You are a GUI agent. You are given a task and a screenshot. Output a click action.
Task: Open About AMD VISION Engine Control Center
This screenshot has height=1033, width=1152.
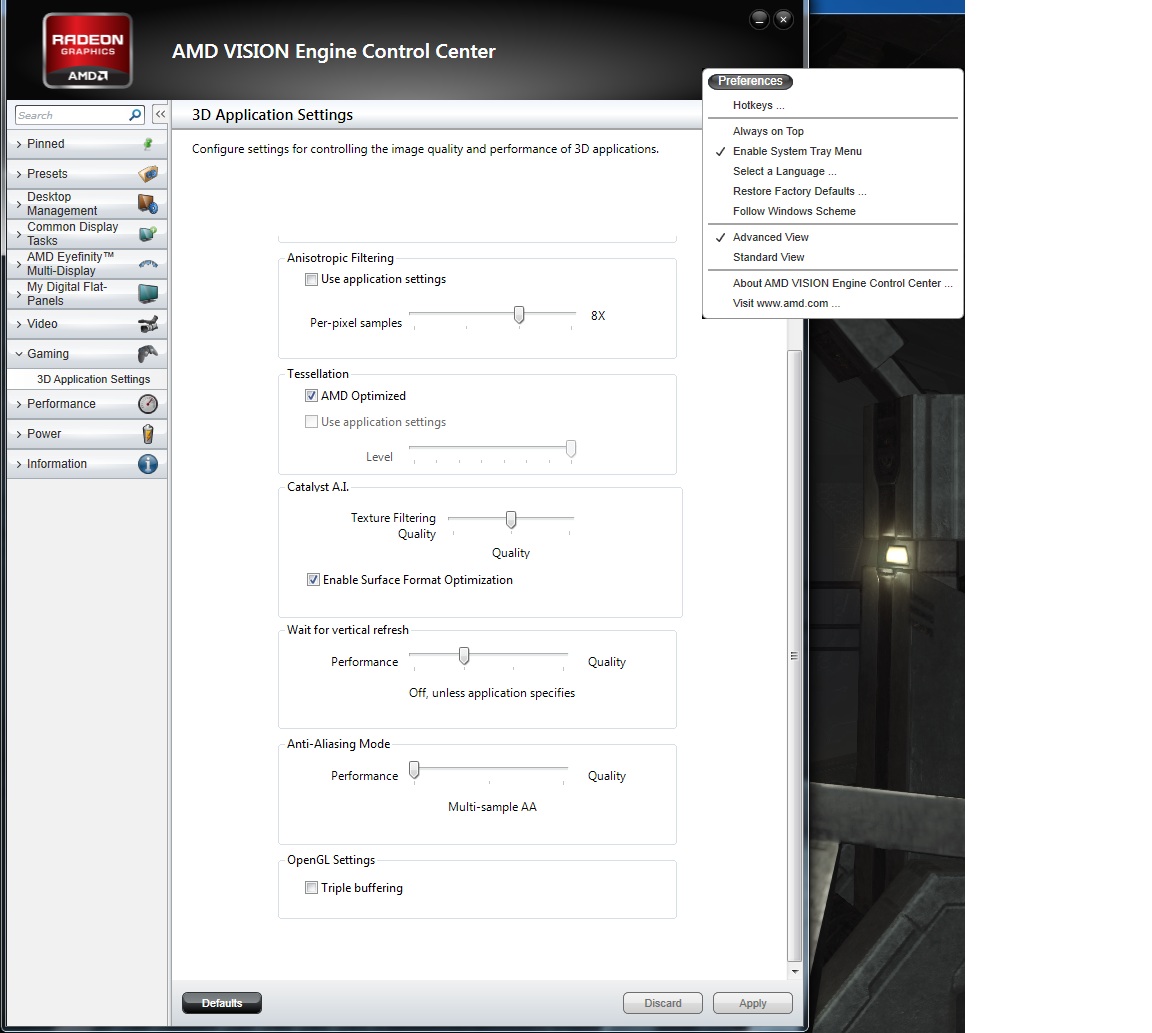(x=843, y=284)
